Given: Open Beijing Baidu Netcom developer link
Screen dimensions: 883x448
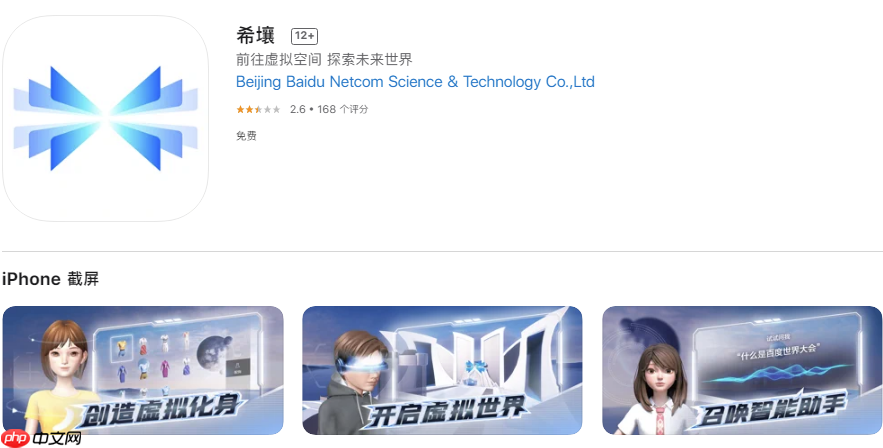Looking at the screenshot, I should pos(415,82).
